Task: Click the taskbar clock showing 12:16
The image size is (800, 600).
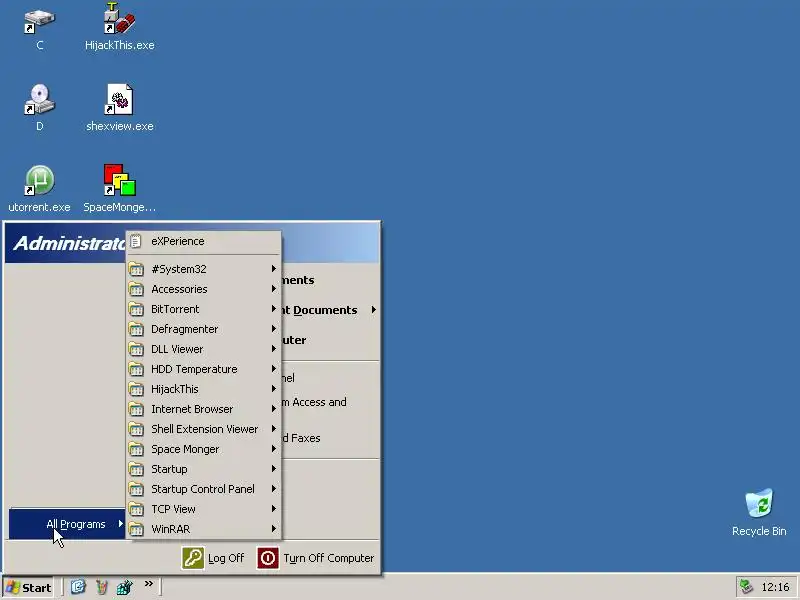Action: click(775, 587)
